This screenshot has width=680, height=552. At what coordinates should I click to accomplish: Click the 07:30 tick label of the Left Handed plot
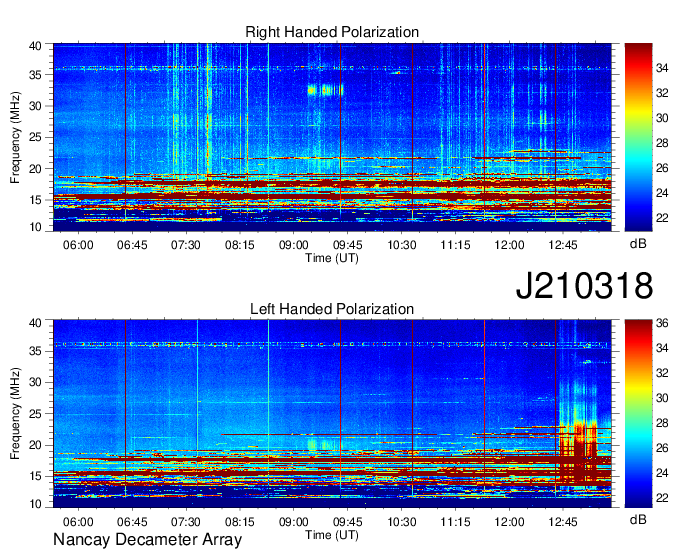point(186,521)
